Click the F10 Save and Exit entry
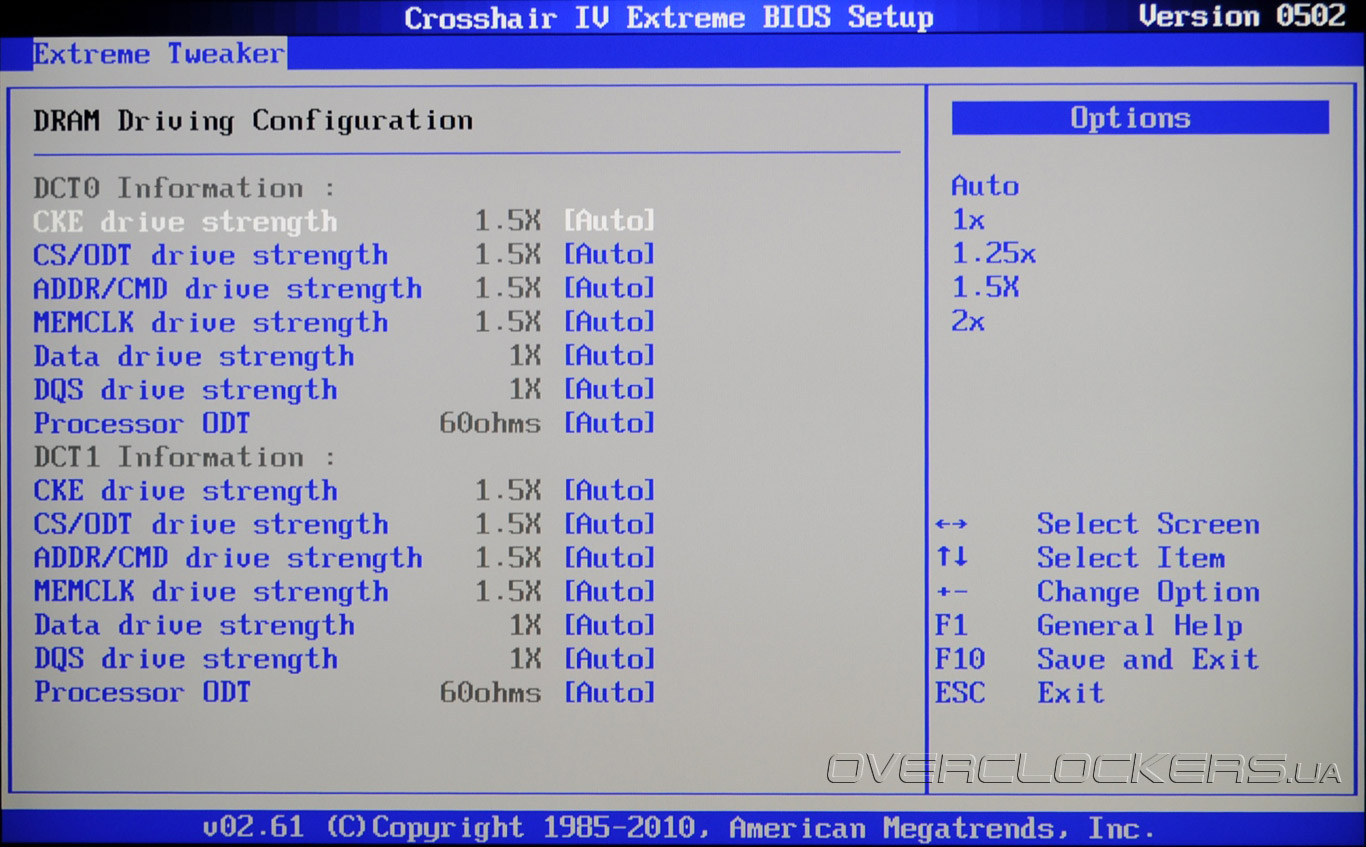The image size is (1366, 847). click(1097, 659)
